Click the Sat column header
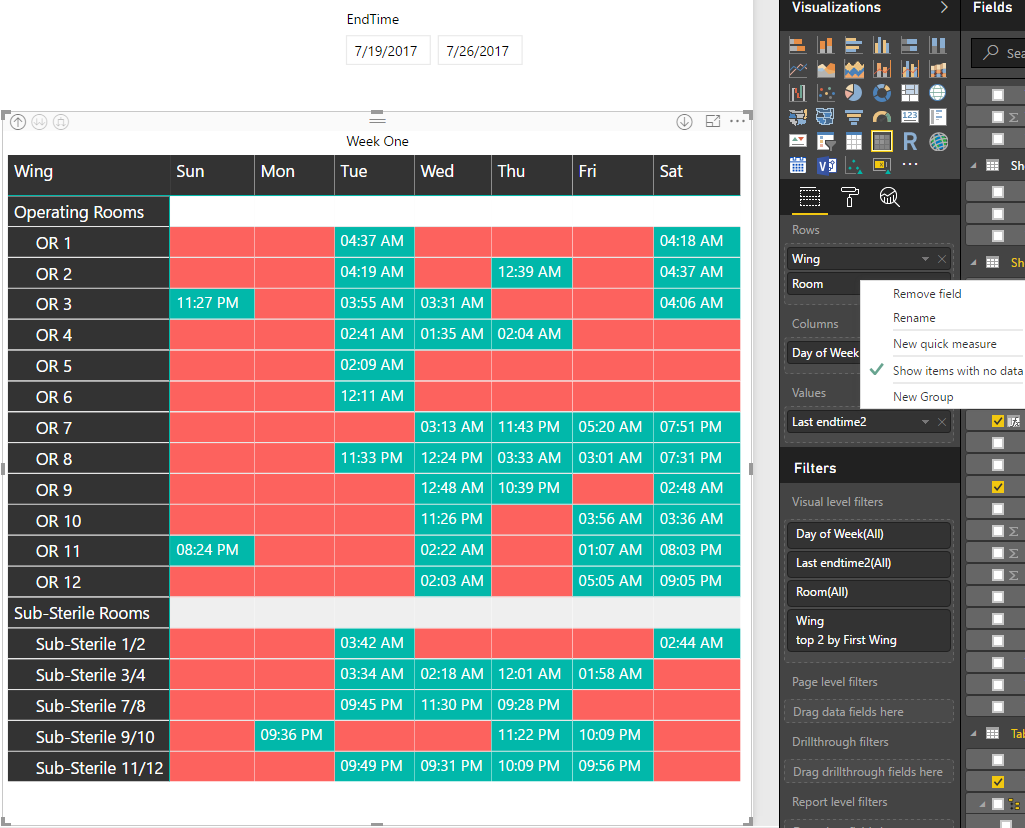 point(697,175)
